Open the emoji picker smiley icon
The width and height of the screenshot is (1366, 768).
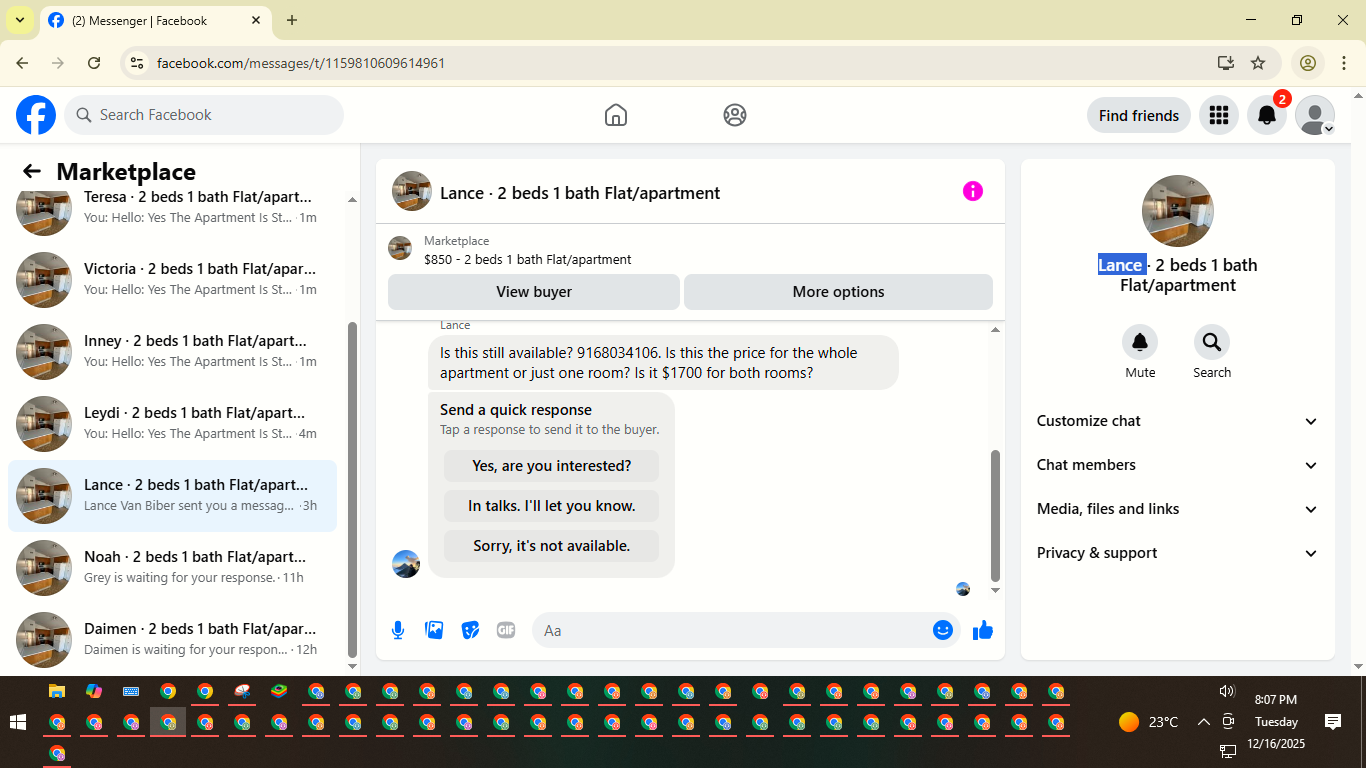[x=942, y=630]
